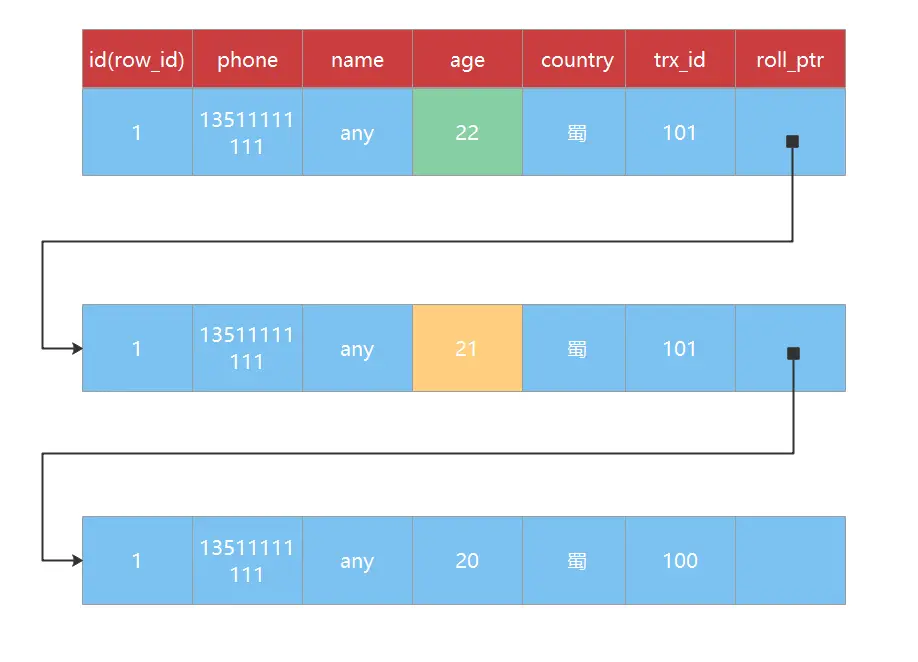Click arrowhead pointing to second row
This screenshot has height=662, width=918.
point(77,348)
